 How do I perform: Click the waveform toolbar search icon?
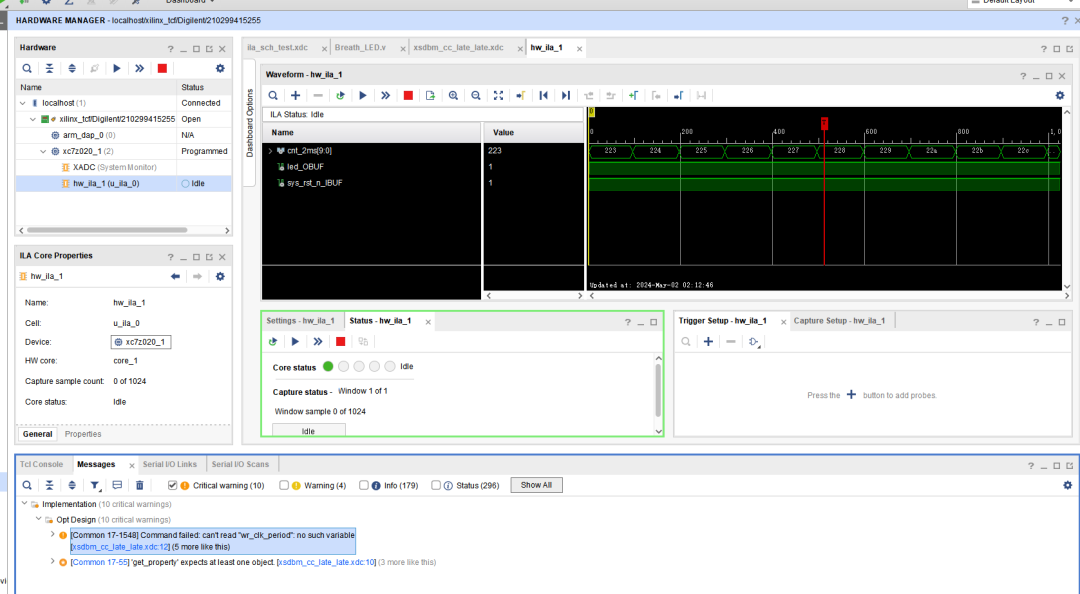[273, 96]
